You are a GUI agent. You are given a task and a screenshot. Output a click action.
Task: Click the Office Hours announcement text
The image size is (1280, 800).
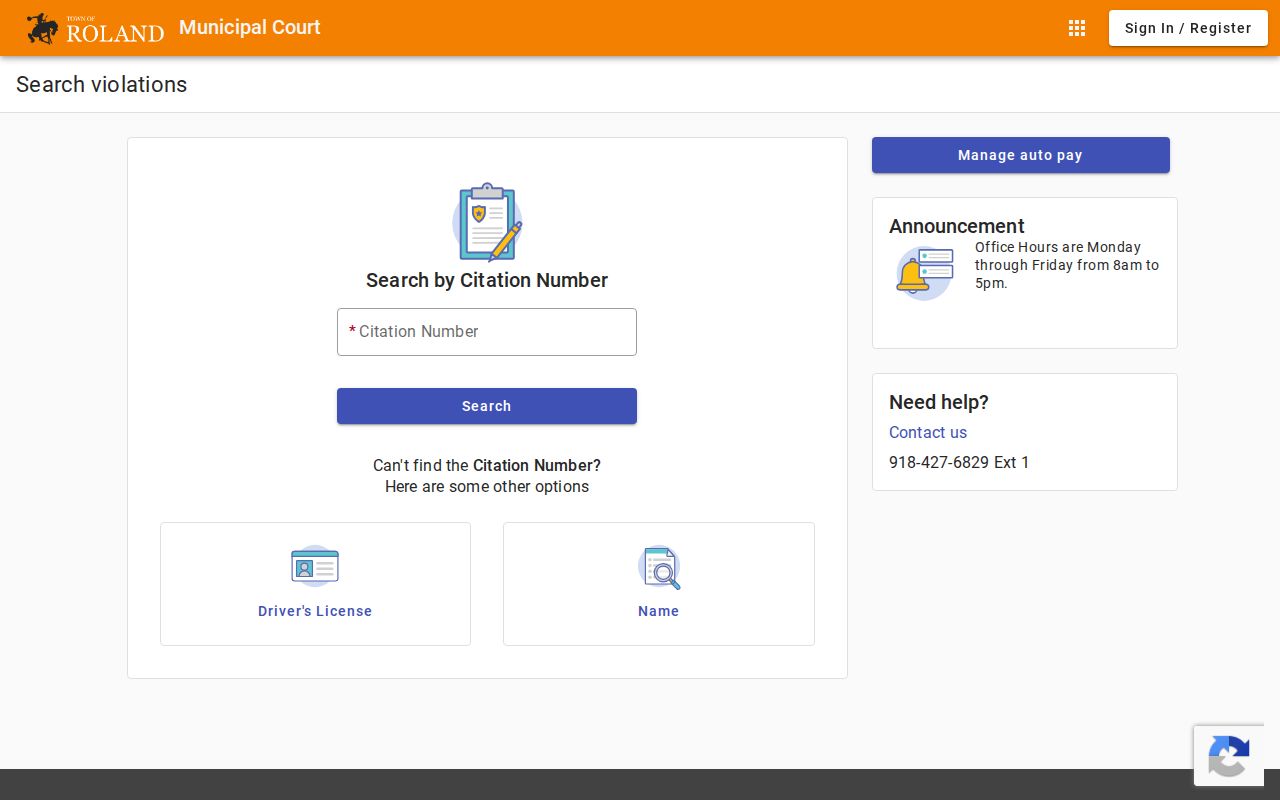click(x=1067, y=265)
